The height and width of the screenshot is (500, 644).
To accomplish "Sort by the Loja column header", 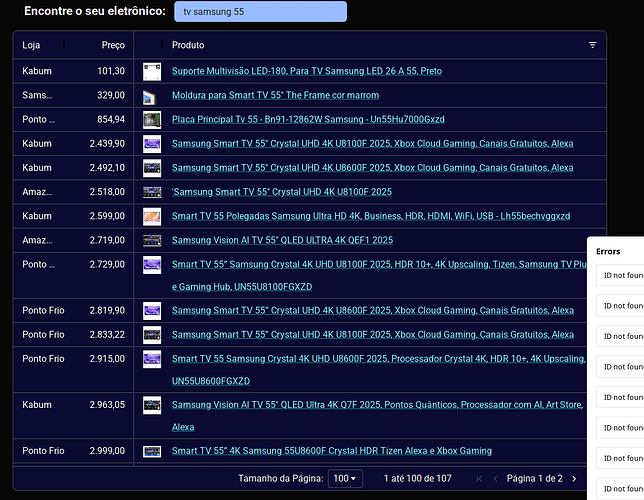I will (31, 45).
